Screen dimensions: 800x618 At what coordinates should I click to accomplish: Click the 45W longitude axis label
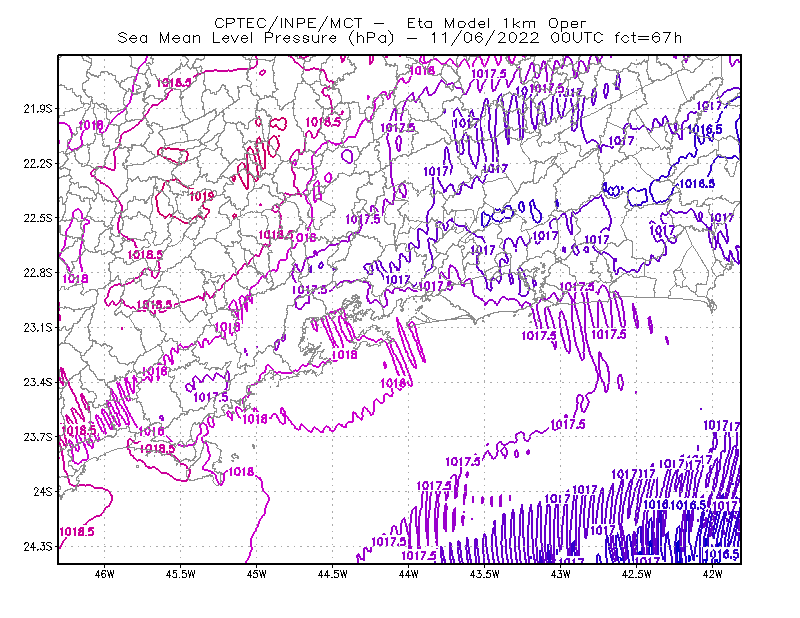(257, 574)
